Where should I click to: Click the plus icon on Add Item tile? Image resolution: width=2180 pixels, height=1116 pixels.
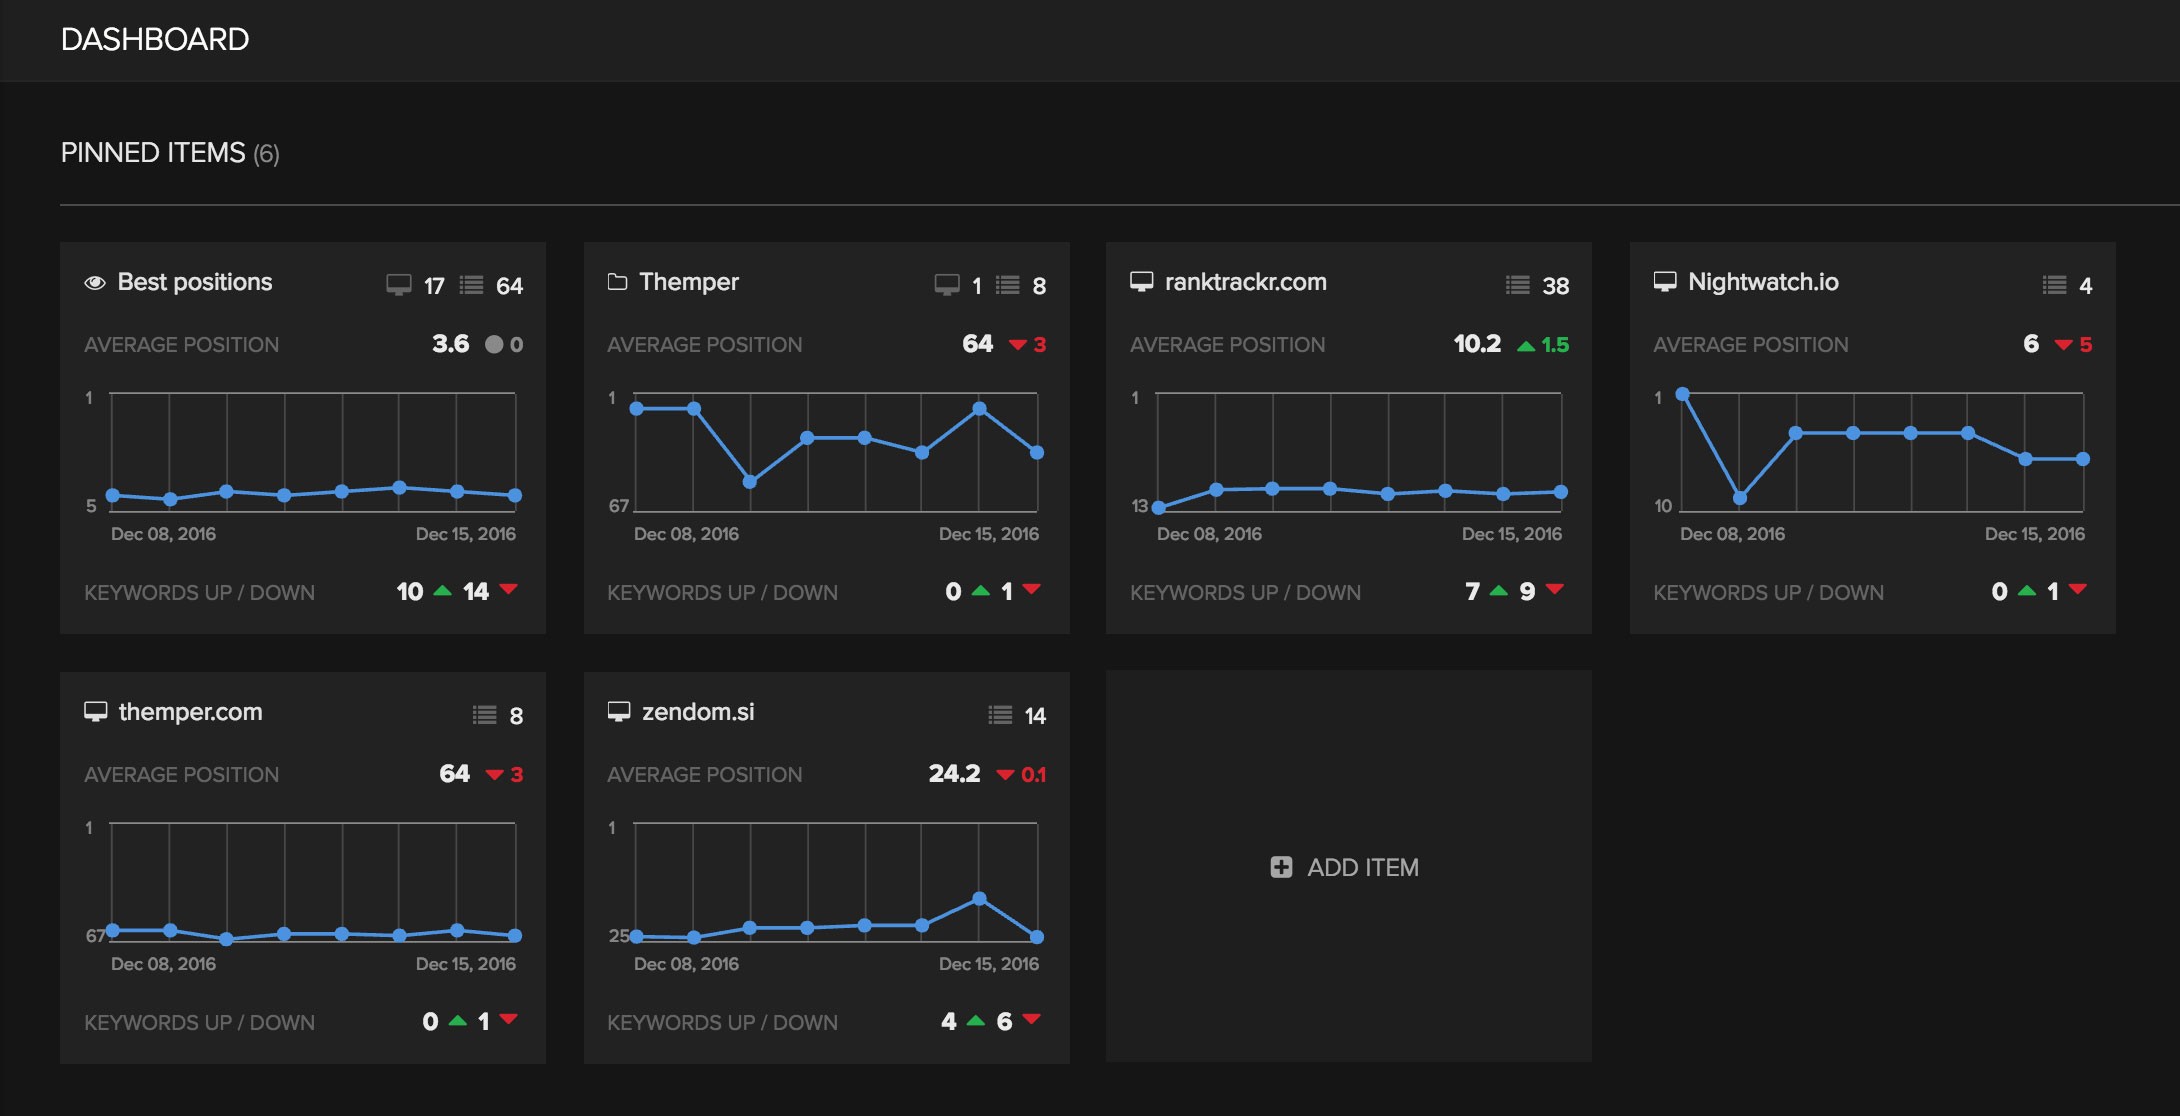click(1281, 867)
